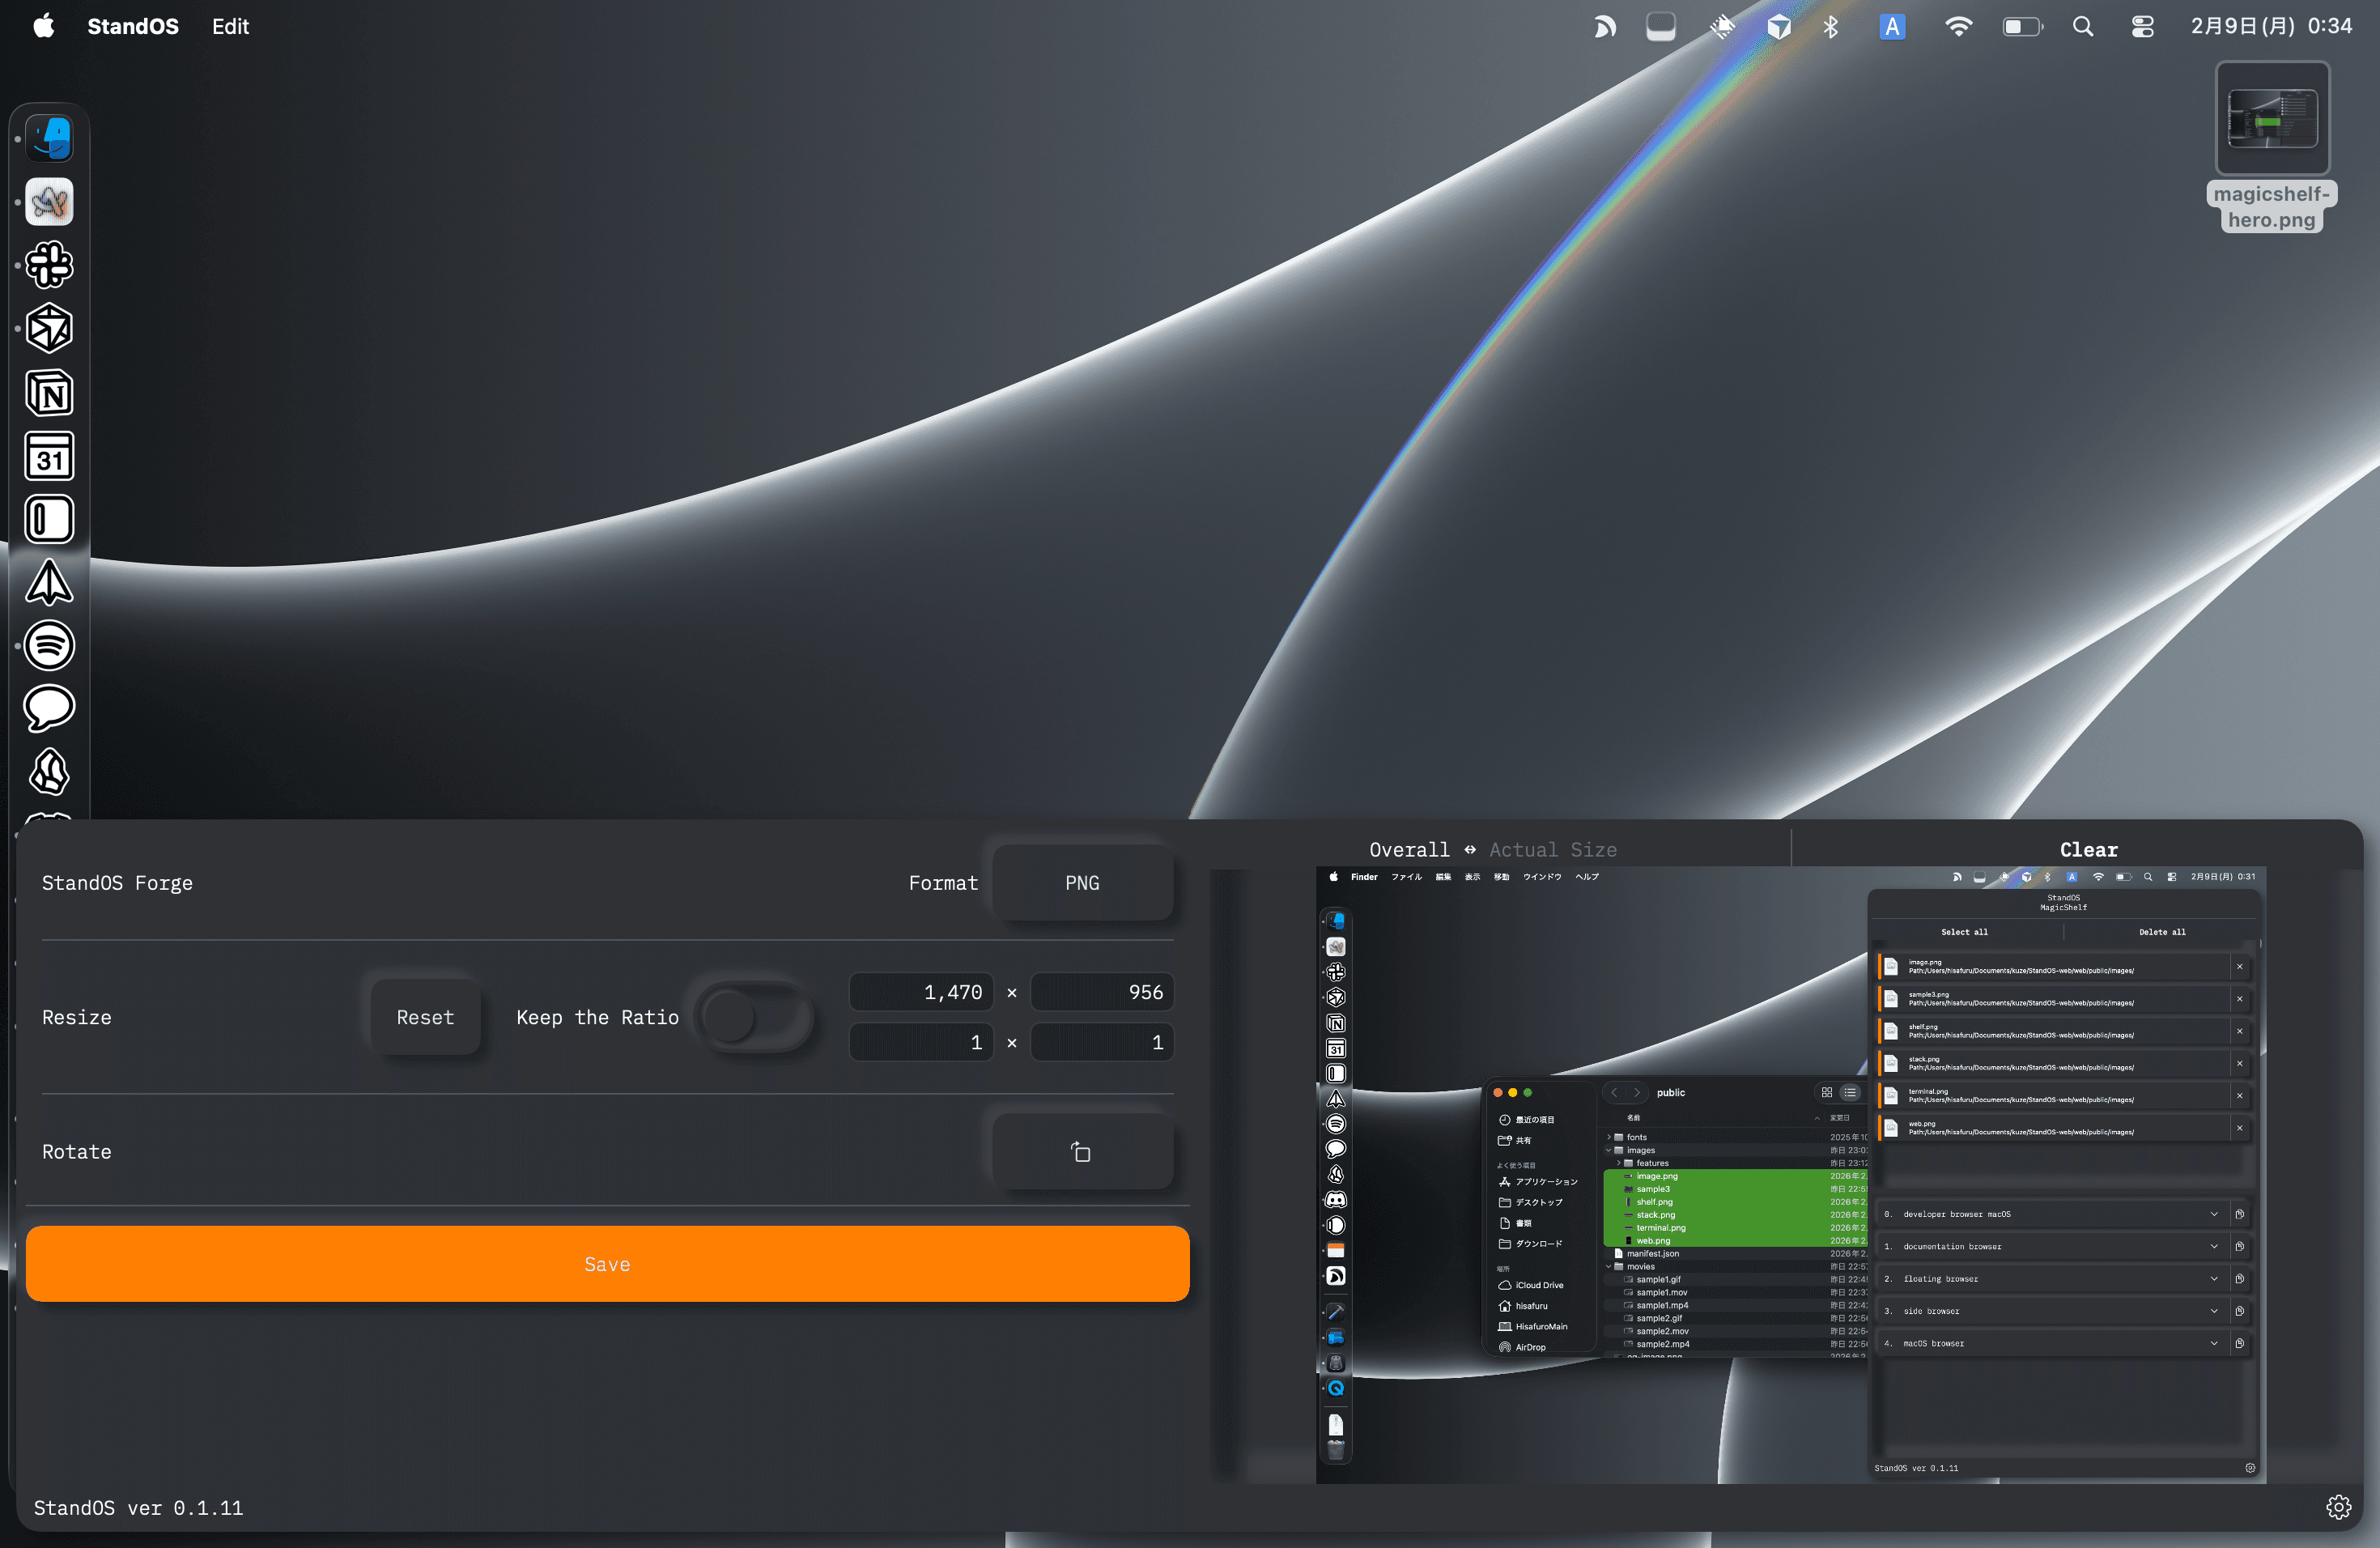2380x1548 pixels.
Task: Open Spotify from the dock
Action: pos(49,646)
